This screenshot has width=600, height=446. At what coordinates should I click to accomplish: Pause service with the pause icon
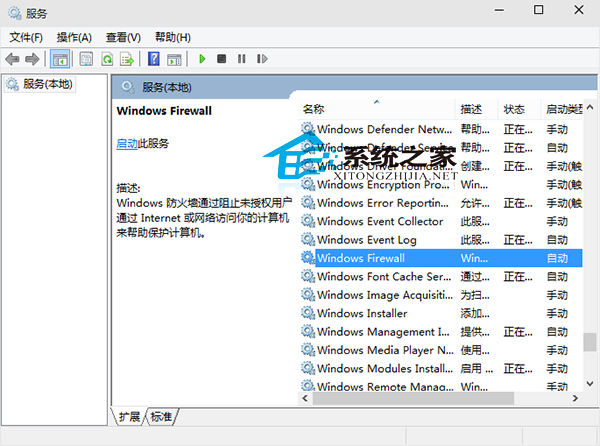pos(241,59)
